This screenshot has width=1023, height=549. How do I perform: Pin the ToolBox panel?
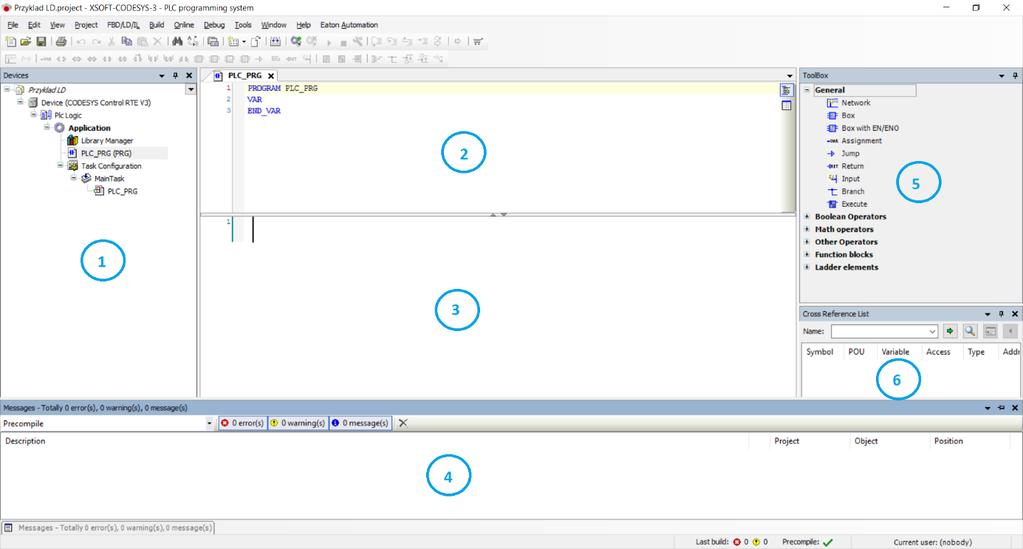[x=1015, y=76]
